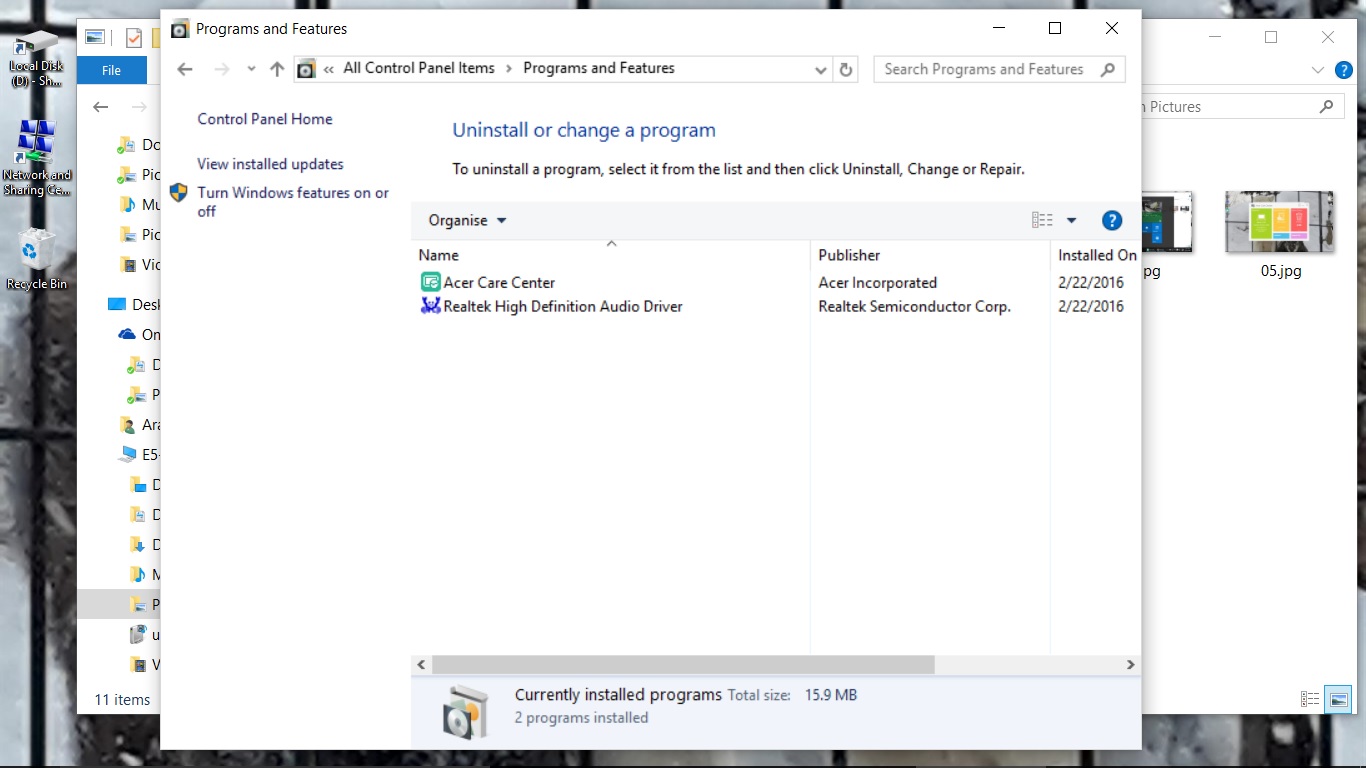Open View installed updates link
Image resolution: width=1366 pixels, height=768 pixels.
[270, 164]
